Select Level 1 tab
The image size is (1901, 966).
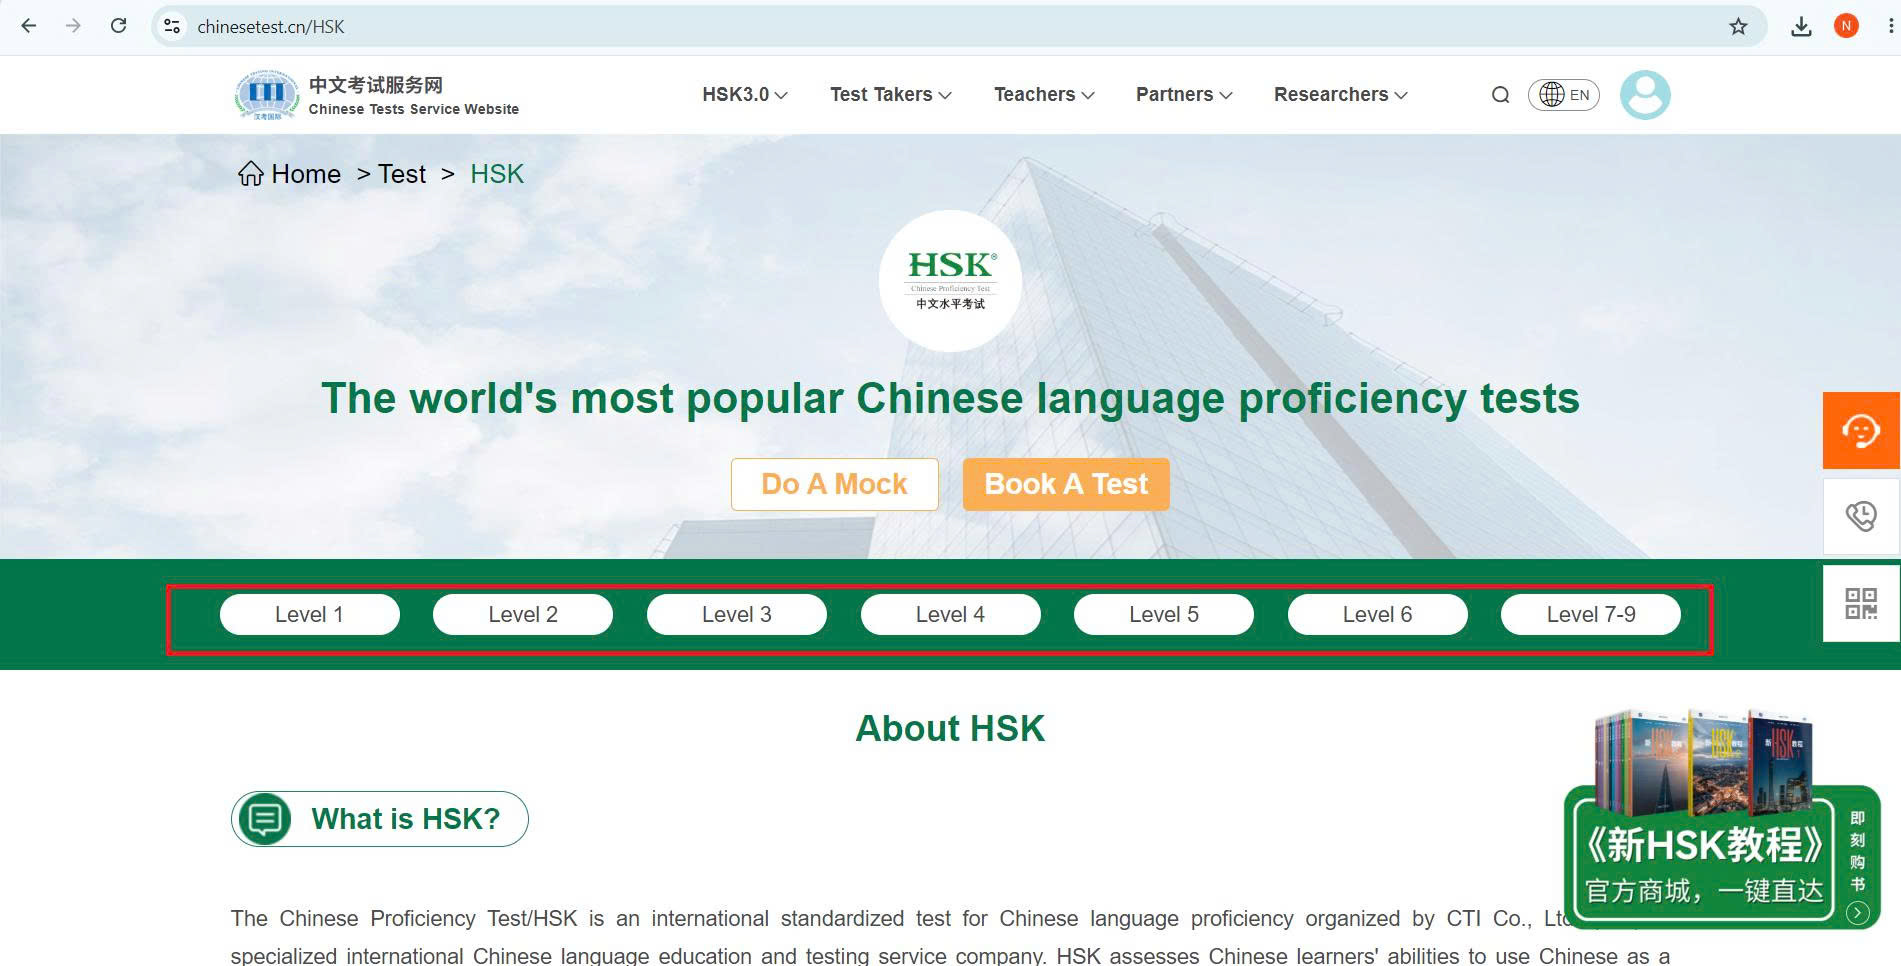(x=309, y=615)
